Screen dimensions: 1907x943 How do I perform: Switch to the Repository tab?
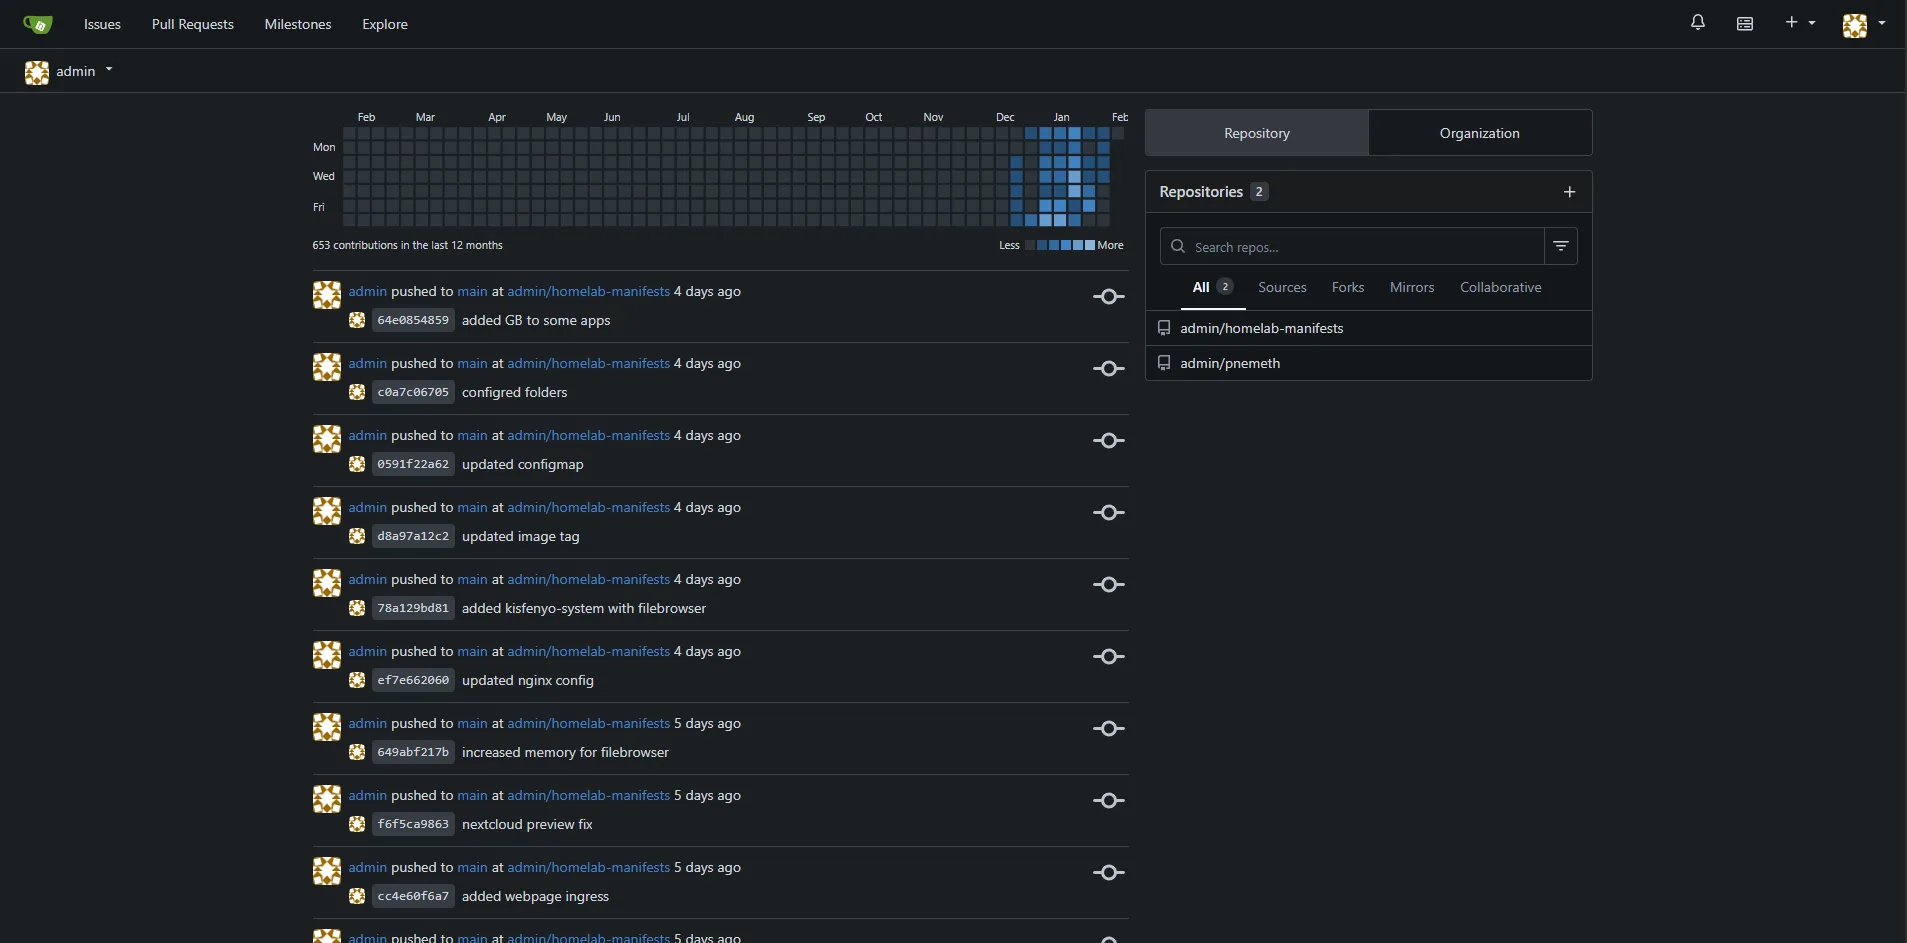coord(1254,133)
